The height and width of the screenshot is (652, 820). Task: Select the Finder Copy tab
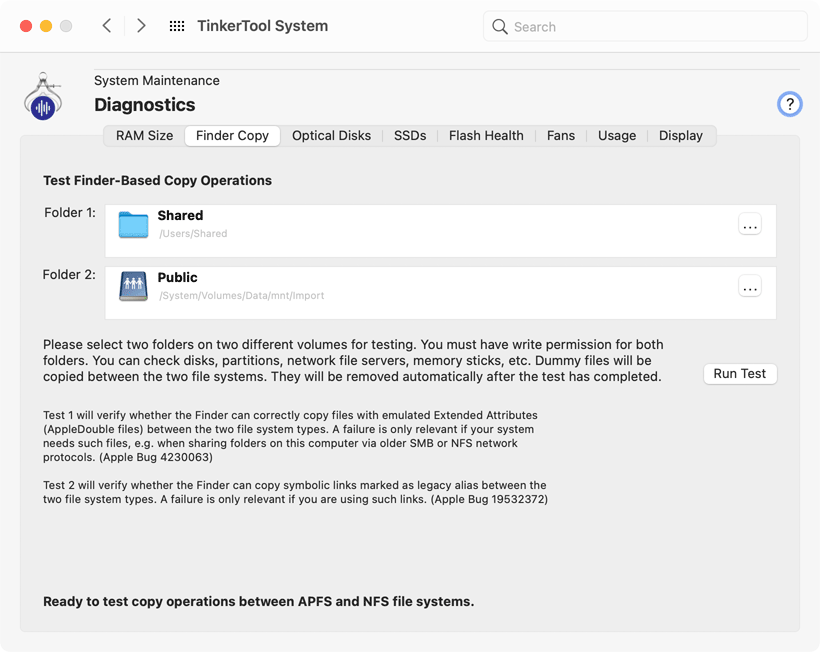(x=232, y=136)
